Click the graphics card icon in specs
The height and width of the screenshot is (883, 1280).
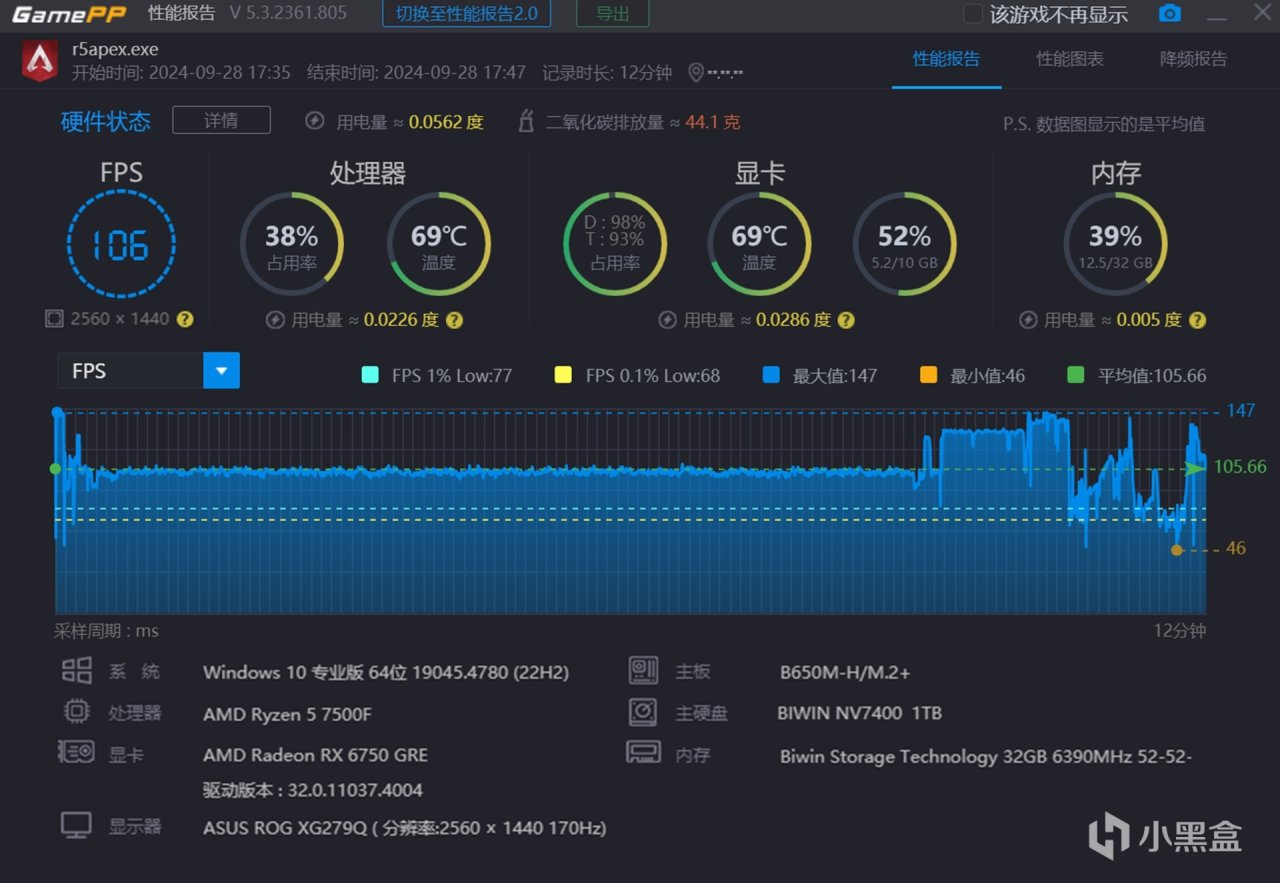click(x=76, y=752)
